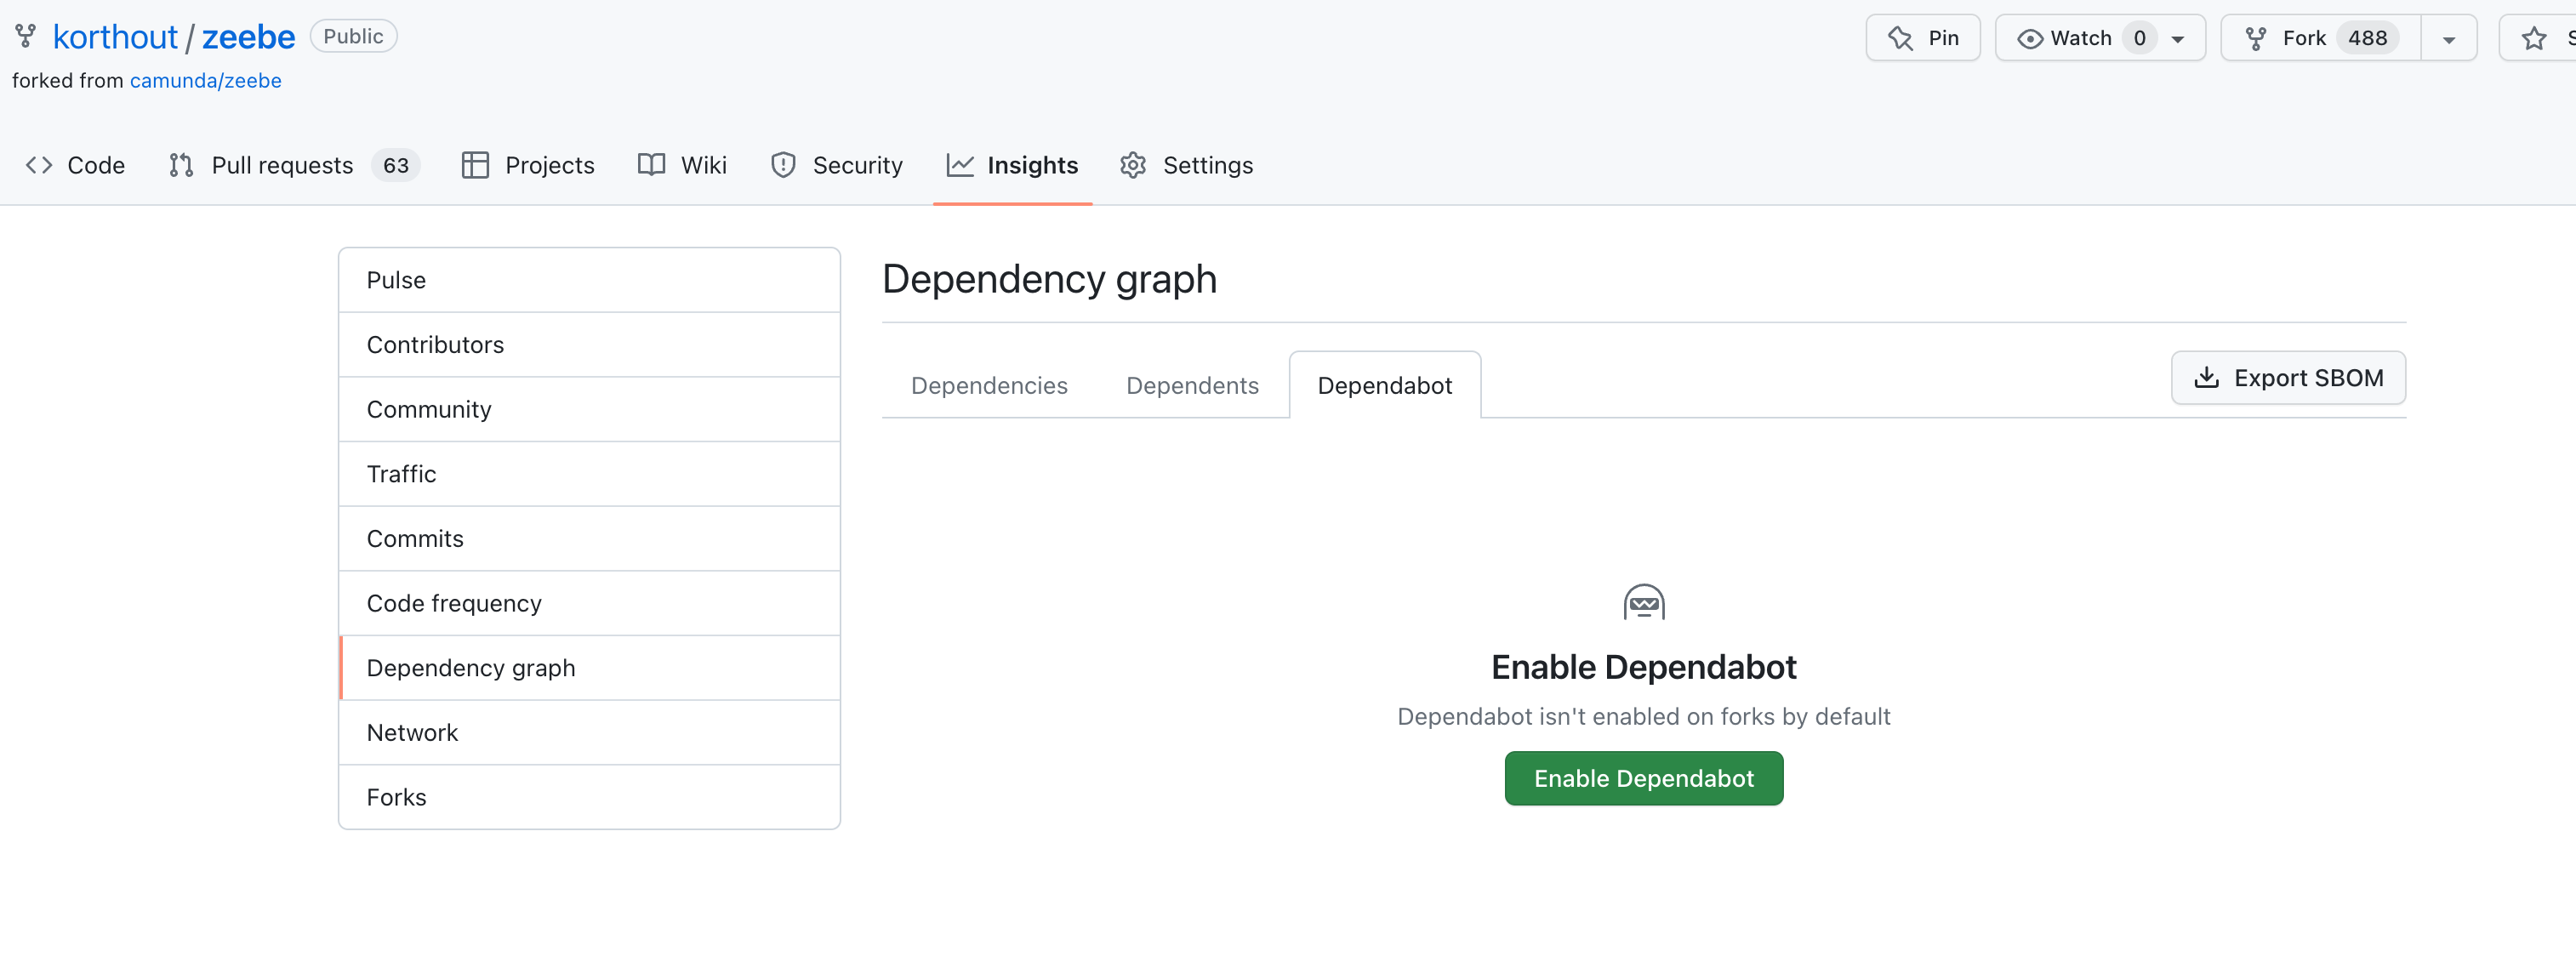Viewport: 2576px width, 968px height.
Task: Click the Pull requests icon
Action: tap(180, 165)
